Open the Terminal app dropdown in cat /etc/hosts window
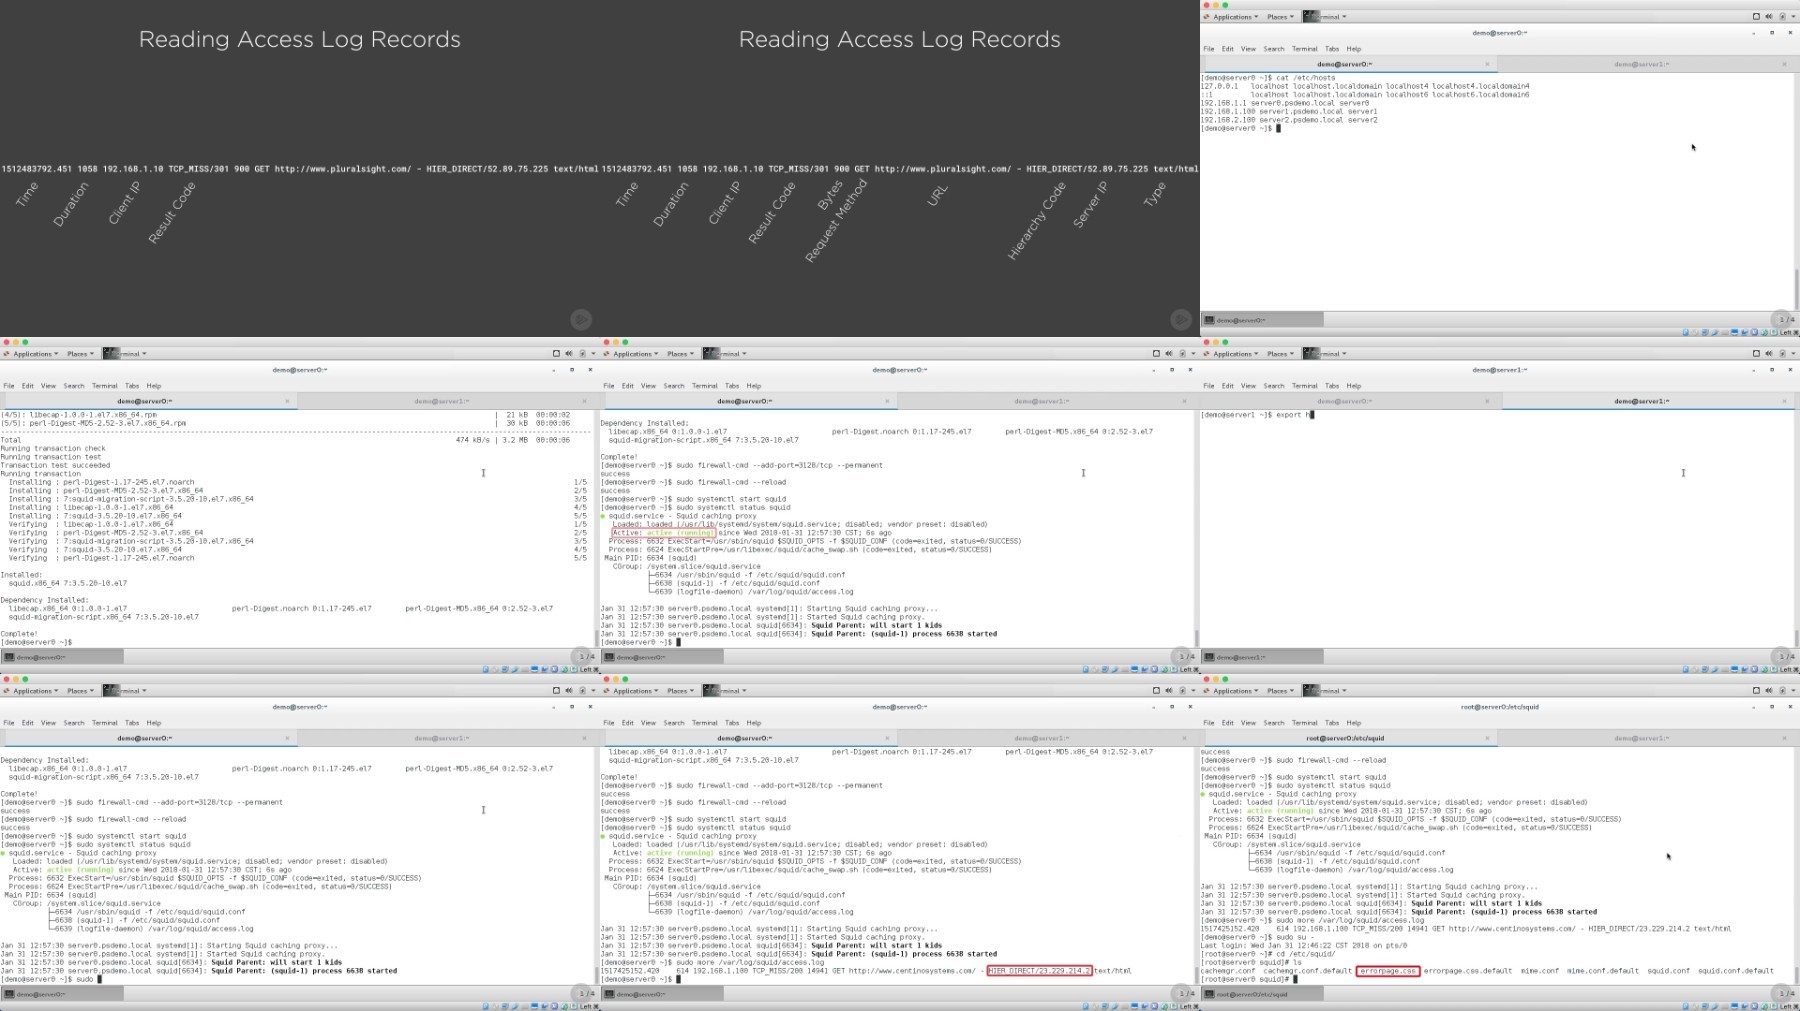The image size is (1800, 1011). coord(1325,17)
